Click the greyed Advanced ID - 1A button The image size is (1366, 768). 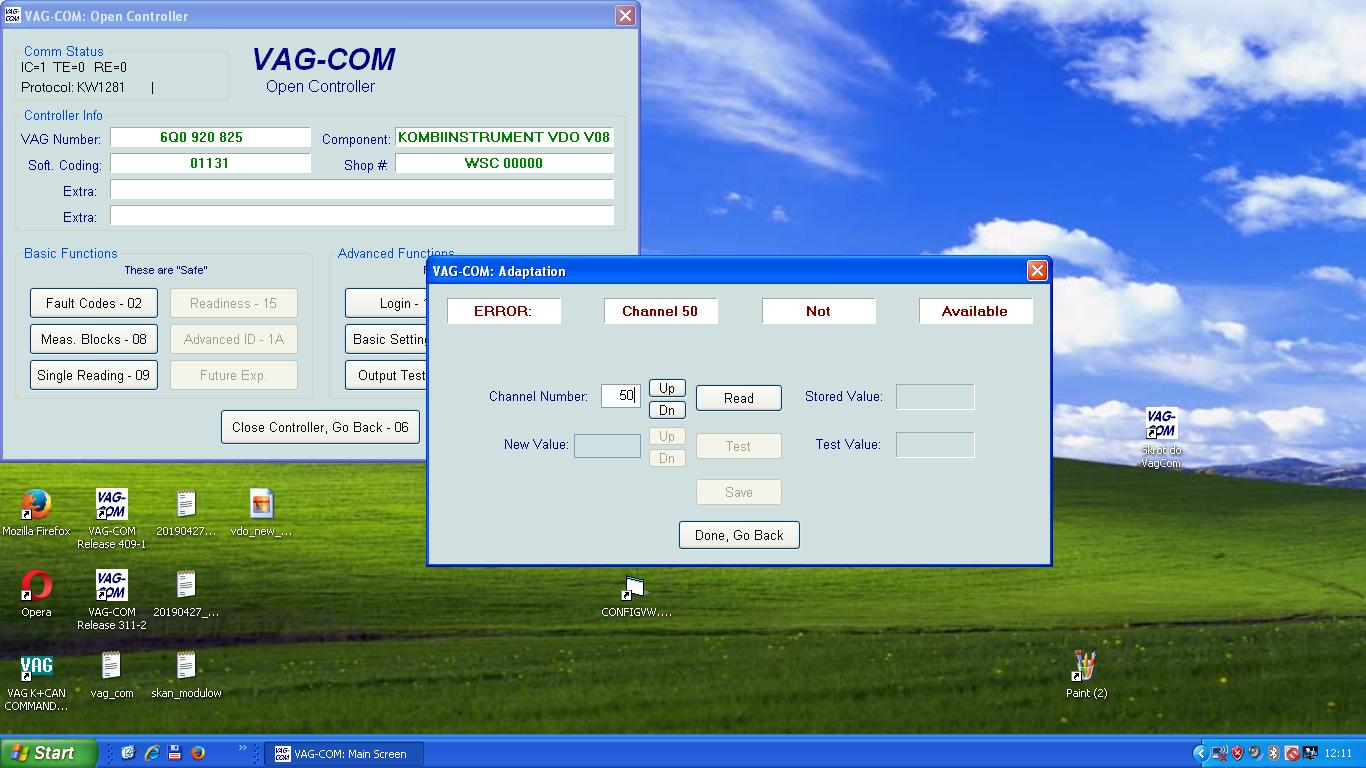coord(234,339)
